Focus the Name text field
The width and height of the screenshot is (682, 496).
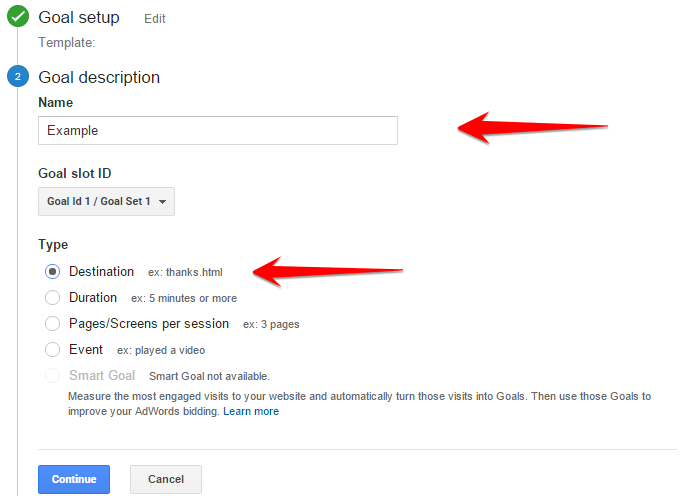tap(217, 130)
